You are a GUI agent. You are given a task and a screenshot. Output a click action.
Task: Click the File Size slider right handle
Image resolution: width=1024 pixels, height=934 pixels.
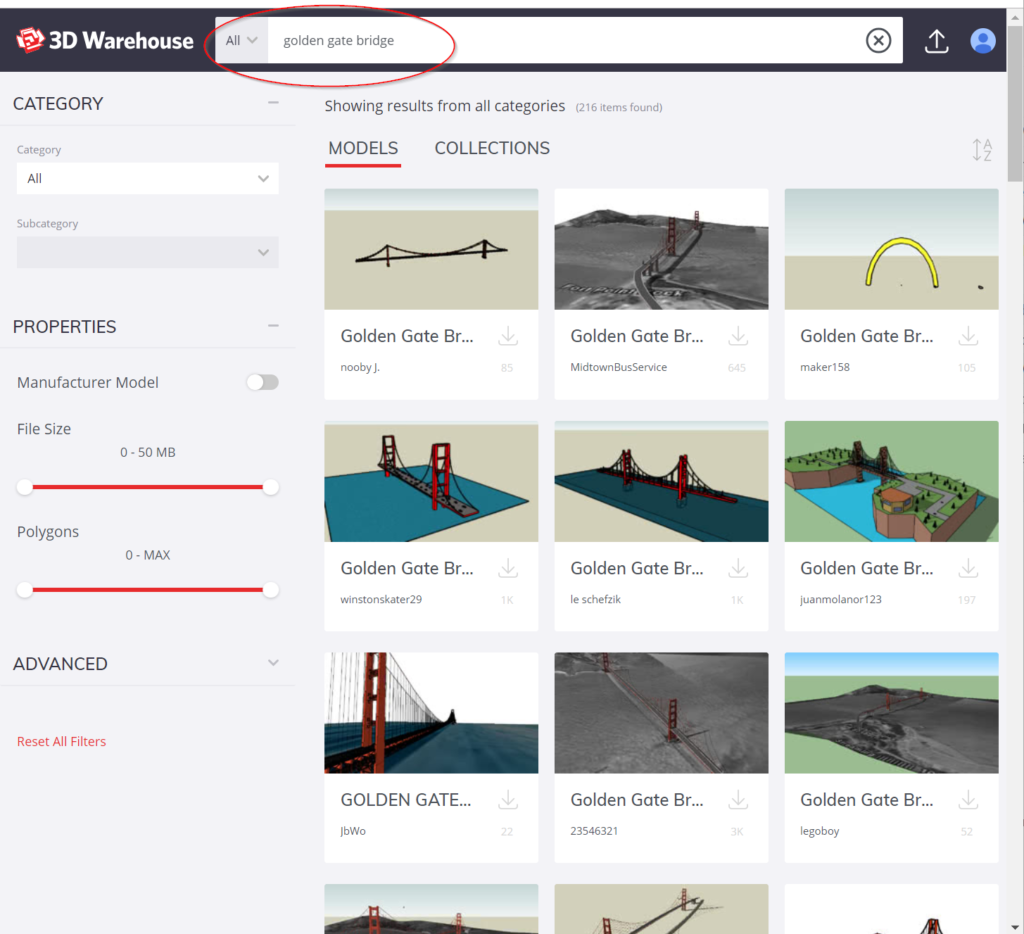tap(270, 487)
